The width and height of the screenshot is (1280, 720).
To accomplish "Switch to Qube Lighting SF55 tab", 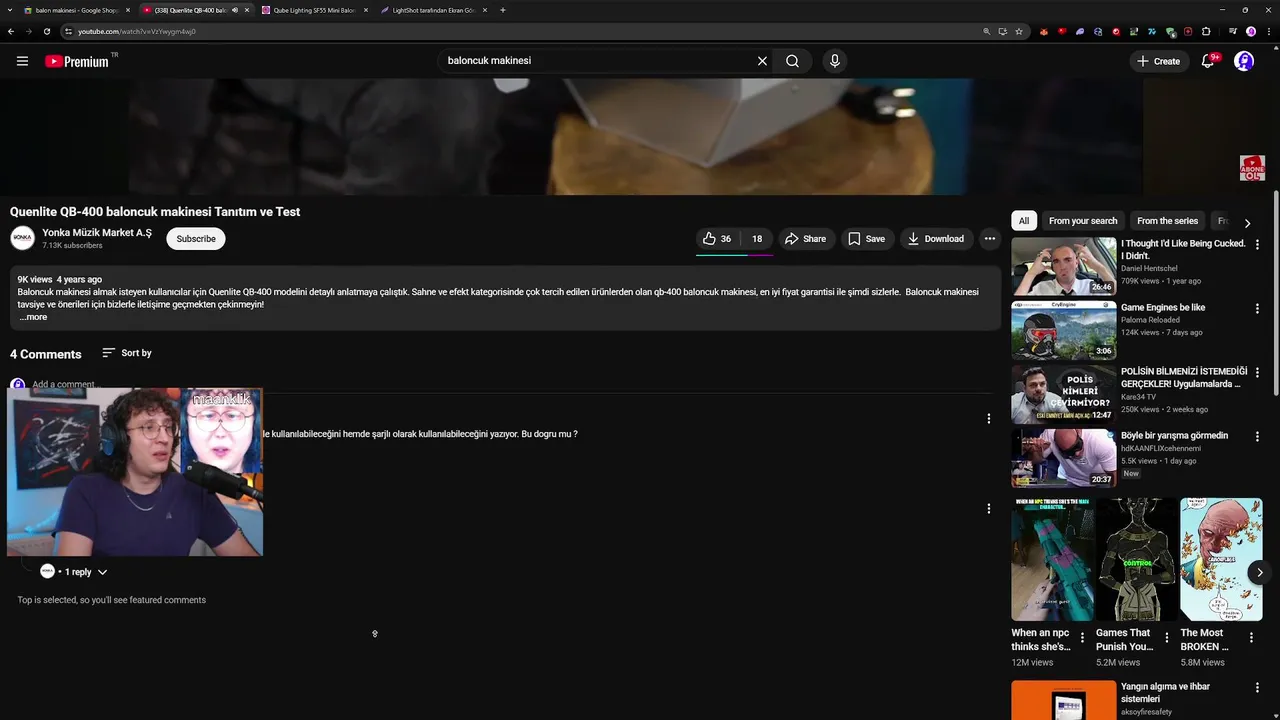I will pyautogui.click(x=313, y=10).
